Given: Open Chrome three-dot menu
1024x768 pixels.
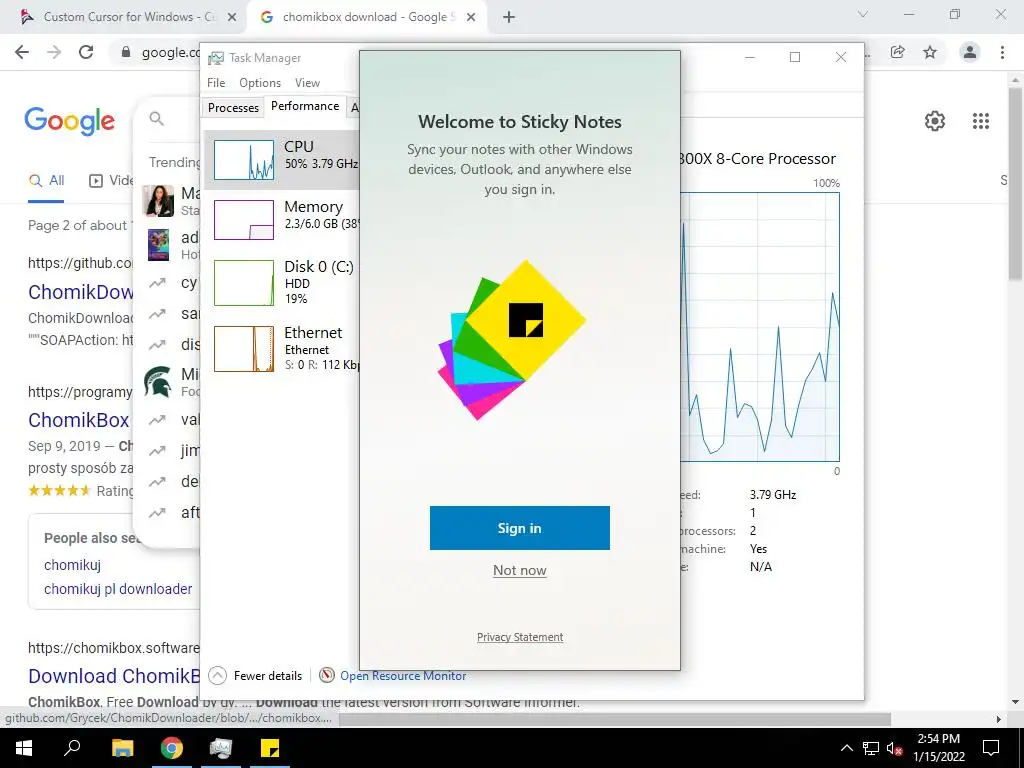Looking at the screenshot, I should pos(1002,52).
